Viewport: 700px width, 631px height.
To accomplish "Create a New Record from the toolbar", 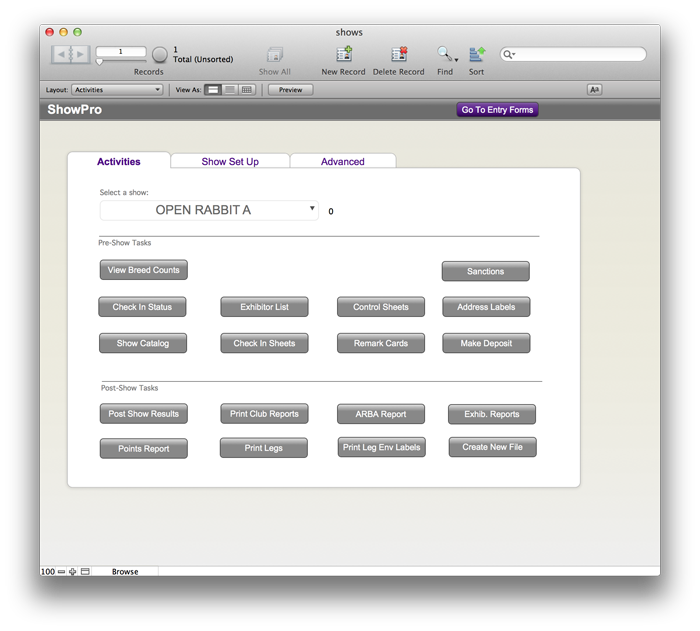I will (344, 54).
